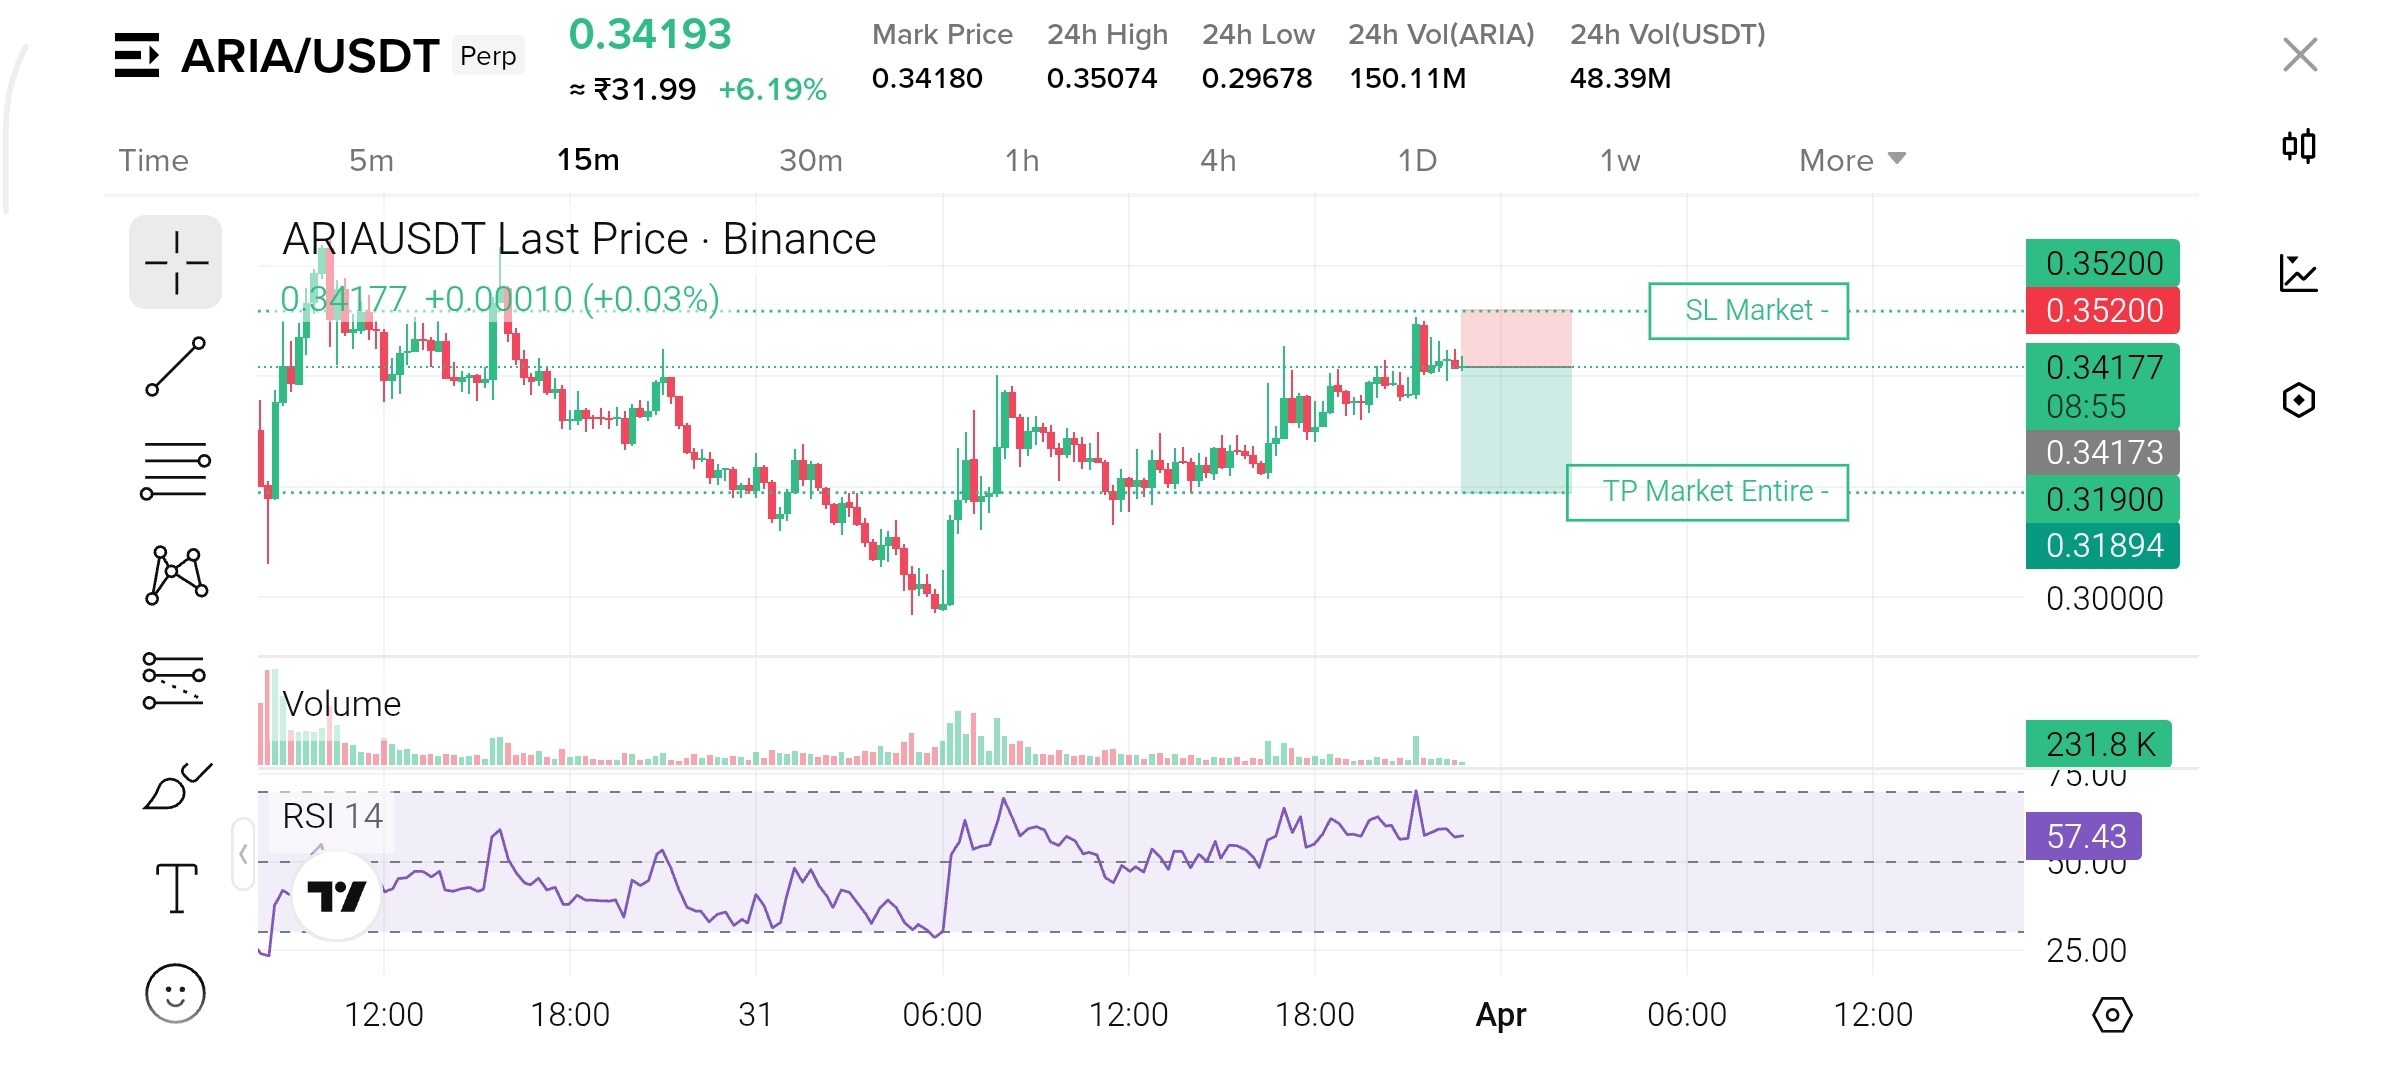Click the ARIAUSDT Last Price Binance title

coord(579,240)
